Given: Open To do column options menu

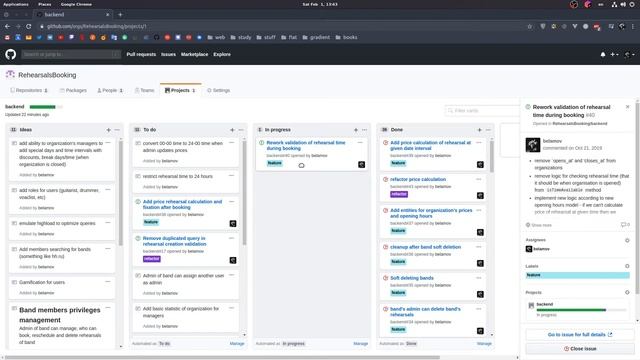Looking at the screenshot, I should point(241,130).
